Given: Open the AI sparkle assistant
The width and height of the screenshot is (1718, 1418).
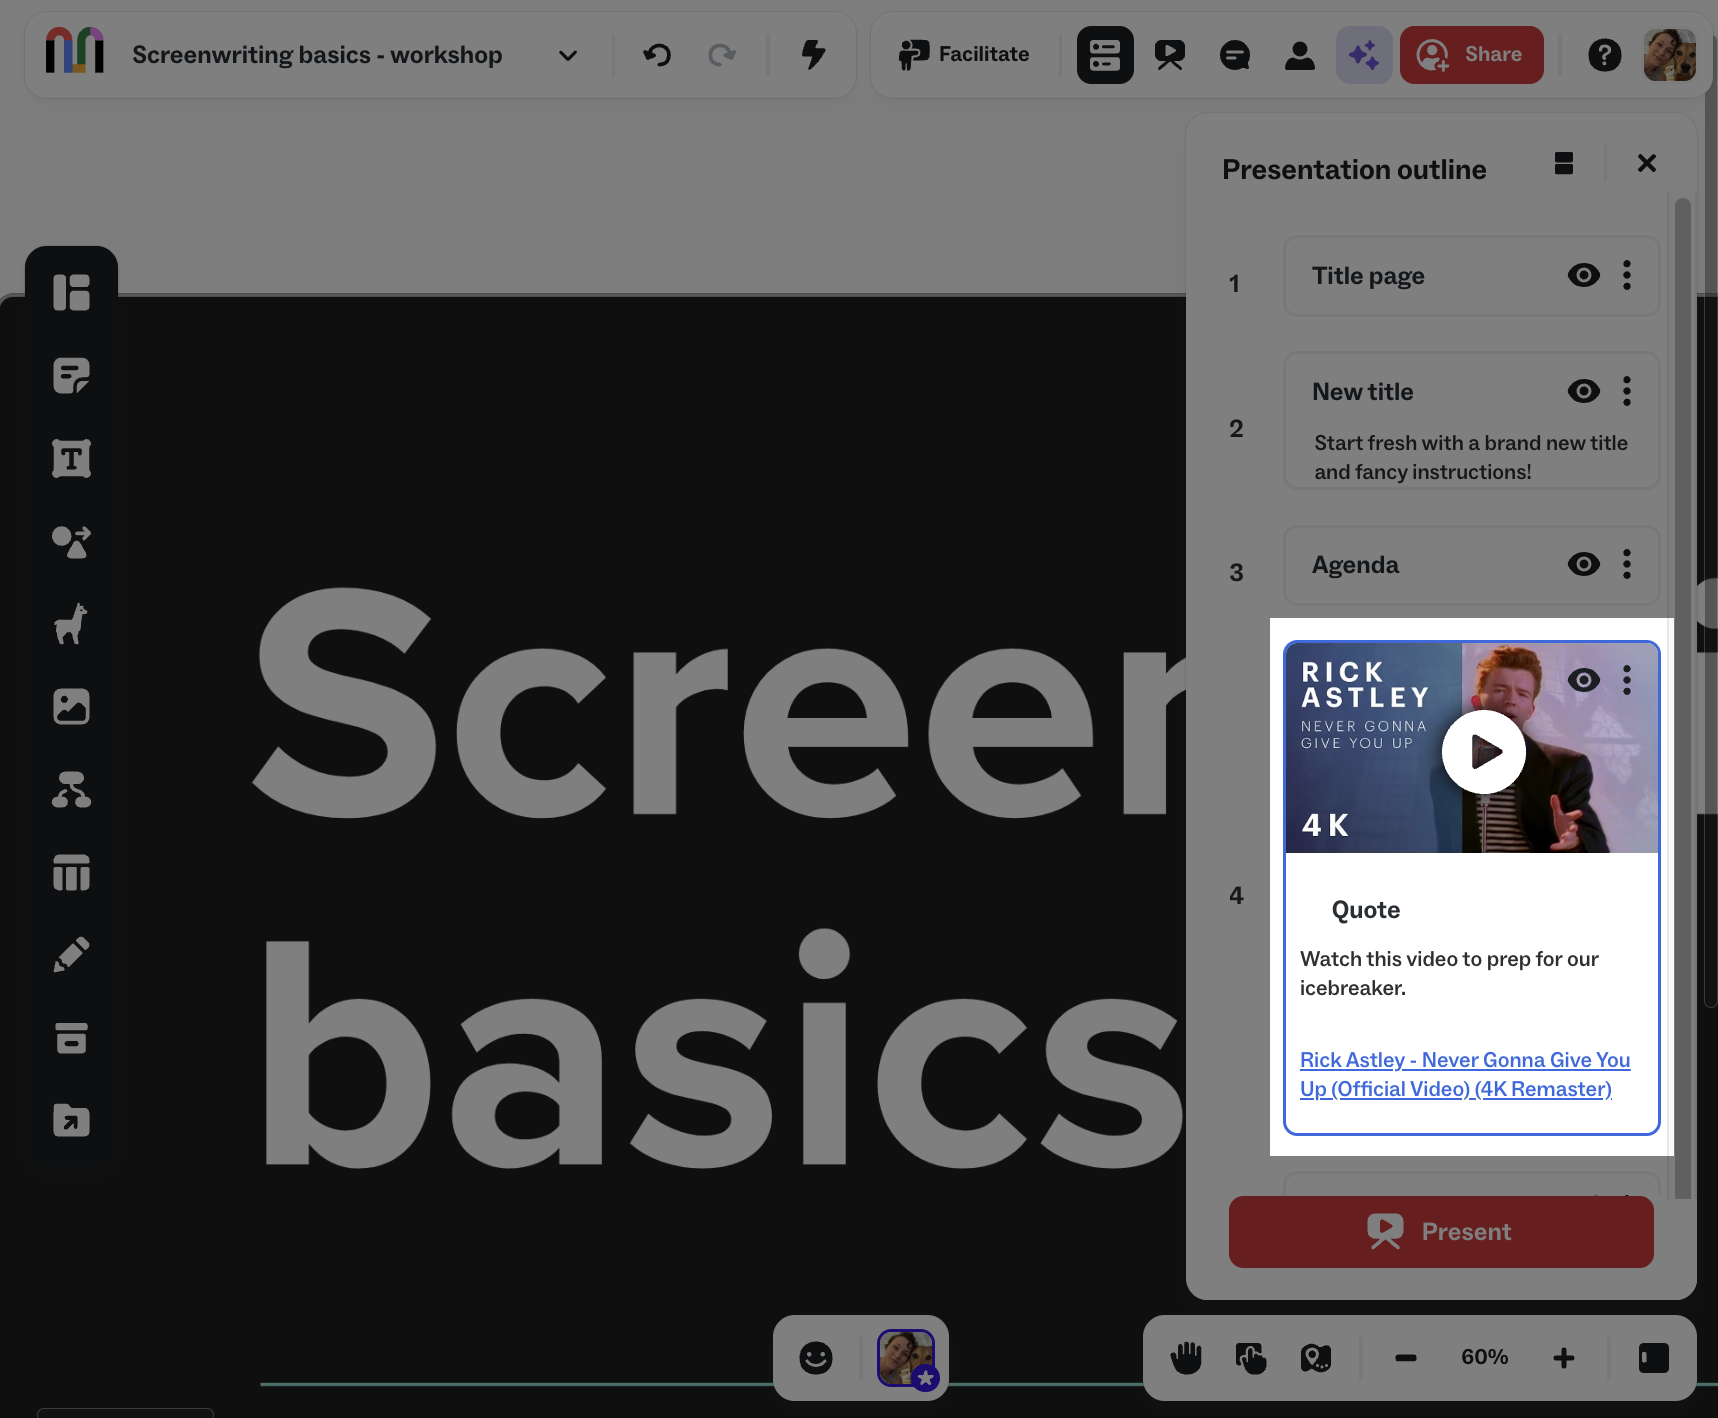Looking at the screenshot, I should pyautogui.click(x=1364, y=55).
